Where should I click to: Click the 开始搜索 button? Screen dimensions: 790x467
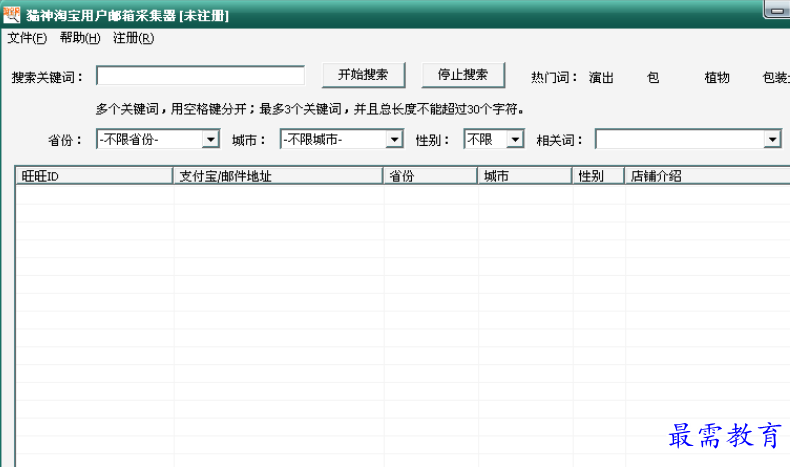click(x=363, y=75)
